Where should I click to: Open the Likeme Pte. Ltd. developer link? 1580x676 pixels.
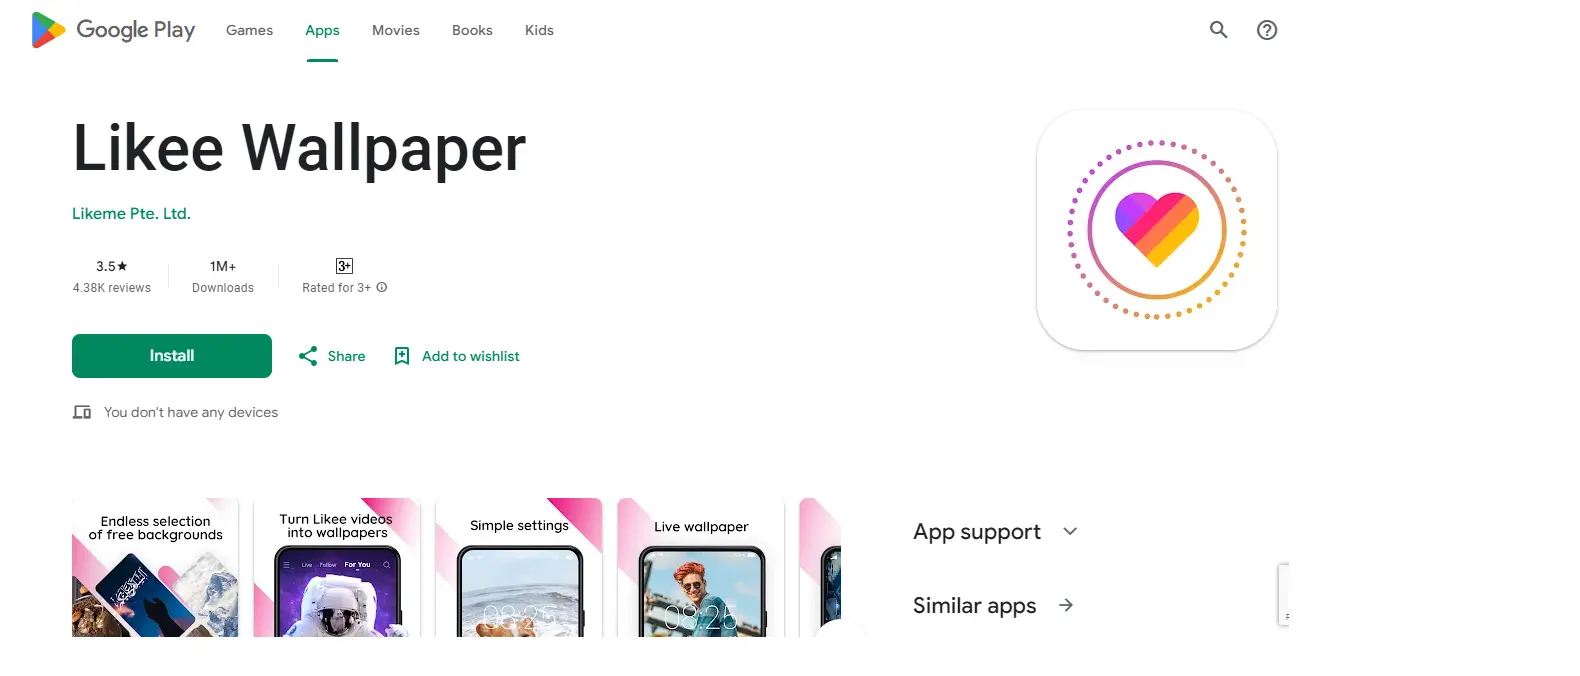[131, 213]
